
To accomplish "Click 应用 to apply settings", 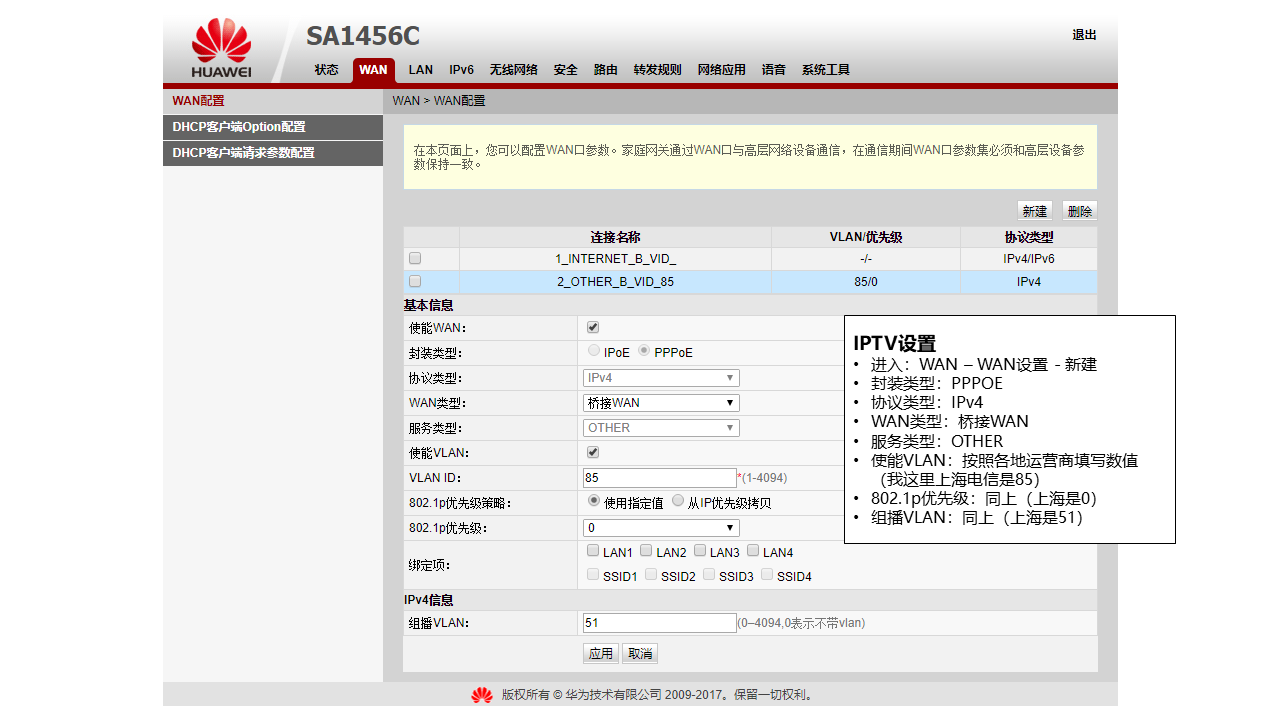I will [600, 653].
